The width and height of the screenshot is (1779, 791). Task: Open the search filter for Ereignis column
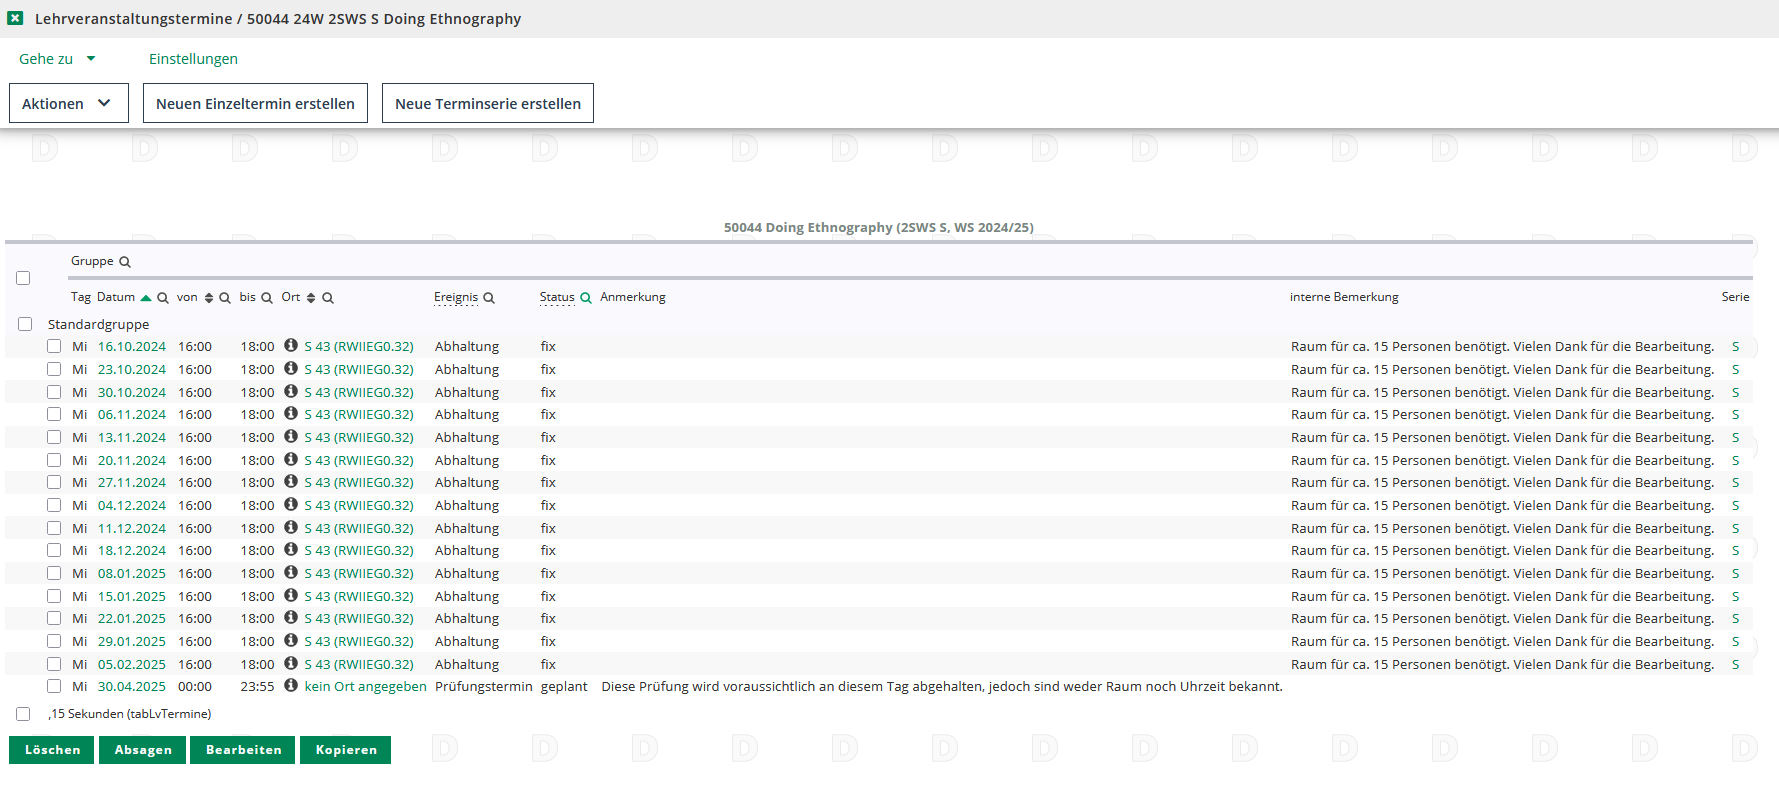click(x=489, y=298)
